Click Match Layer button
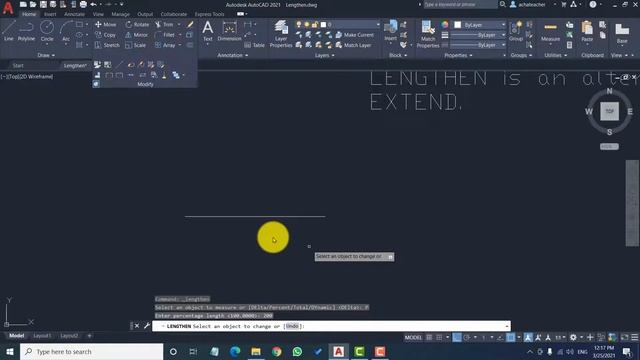This screenshot has width=640, height=360. (353, 45)
